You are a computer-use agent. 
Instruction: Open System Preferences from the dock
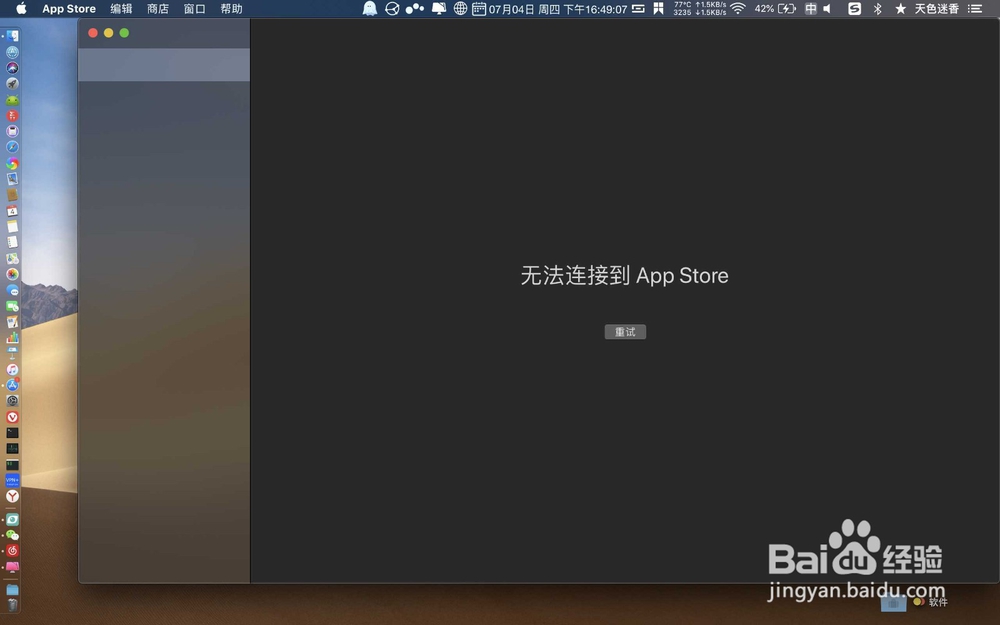(x=12, y=401)
